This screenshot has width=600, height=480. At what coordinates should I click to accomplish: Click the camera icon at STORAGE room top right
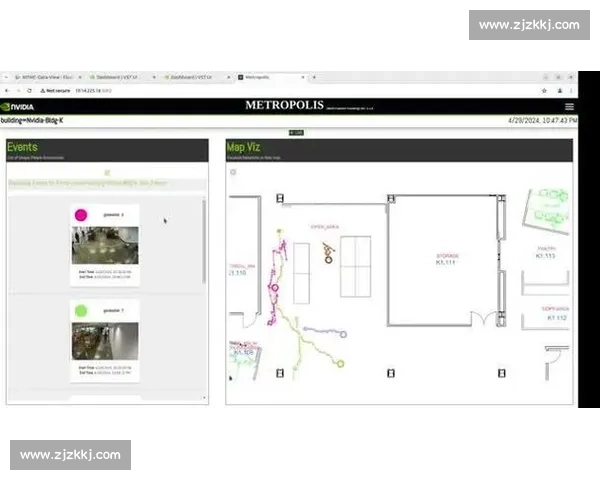501,198
